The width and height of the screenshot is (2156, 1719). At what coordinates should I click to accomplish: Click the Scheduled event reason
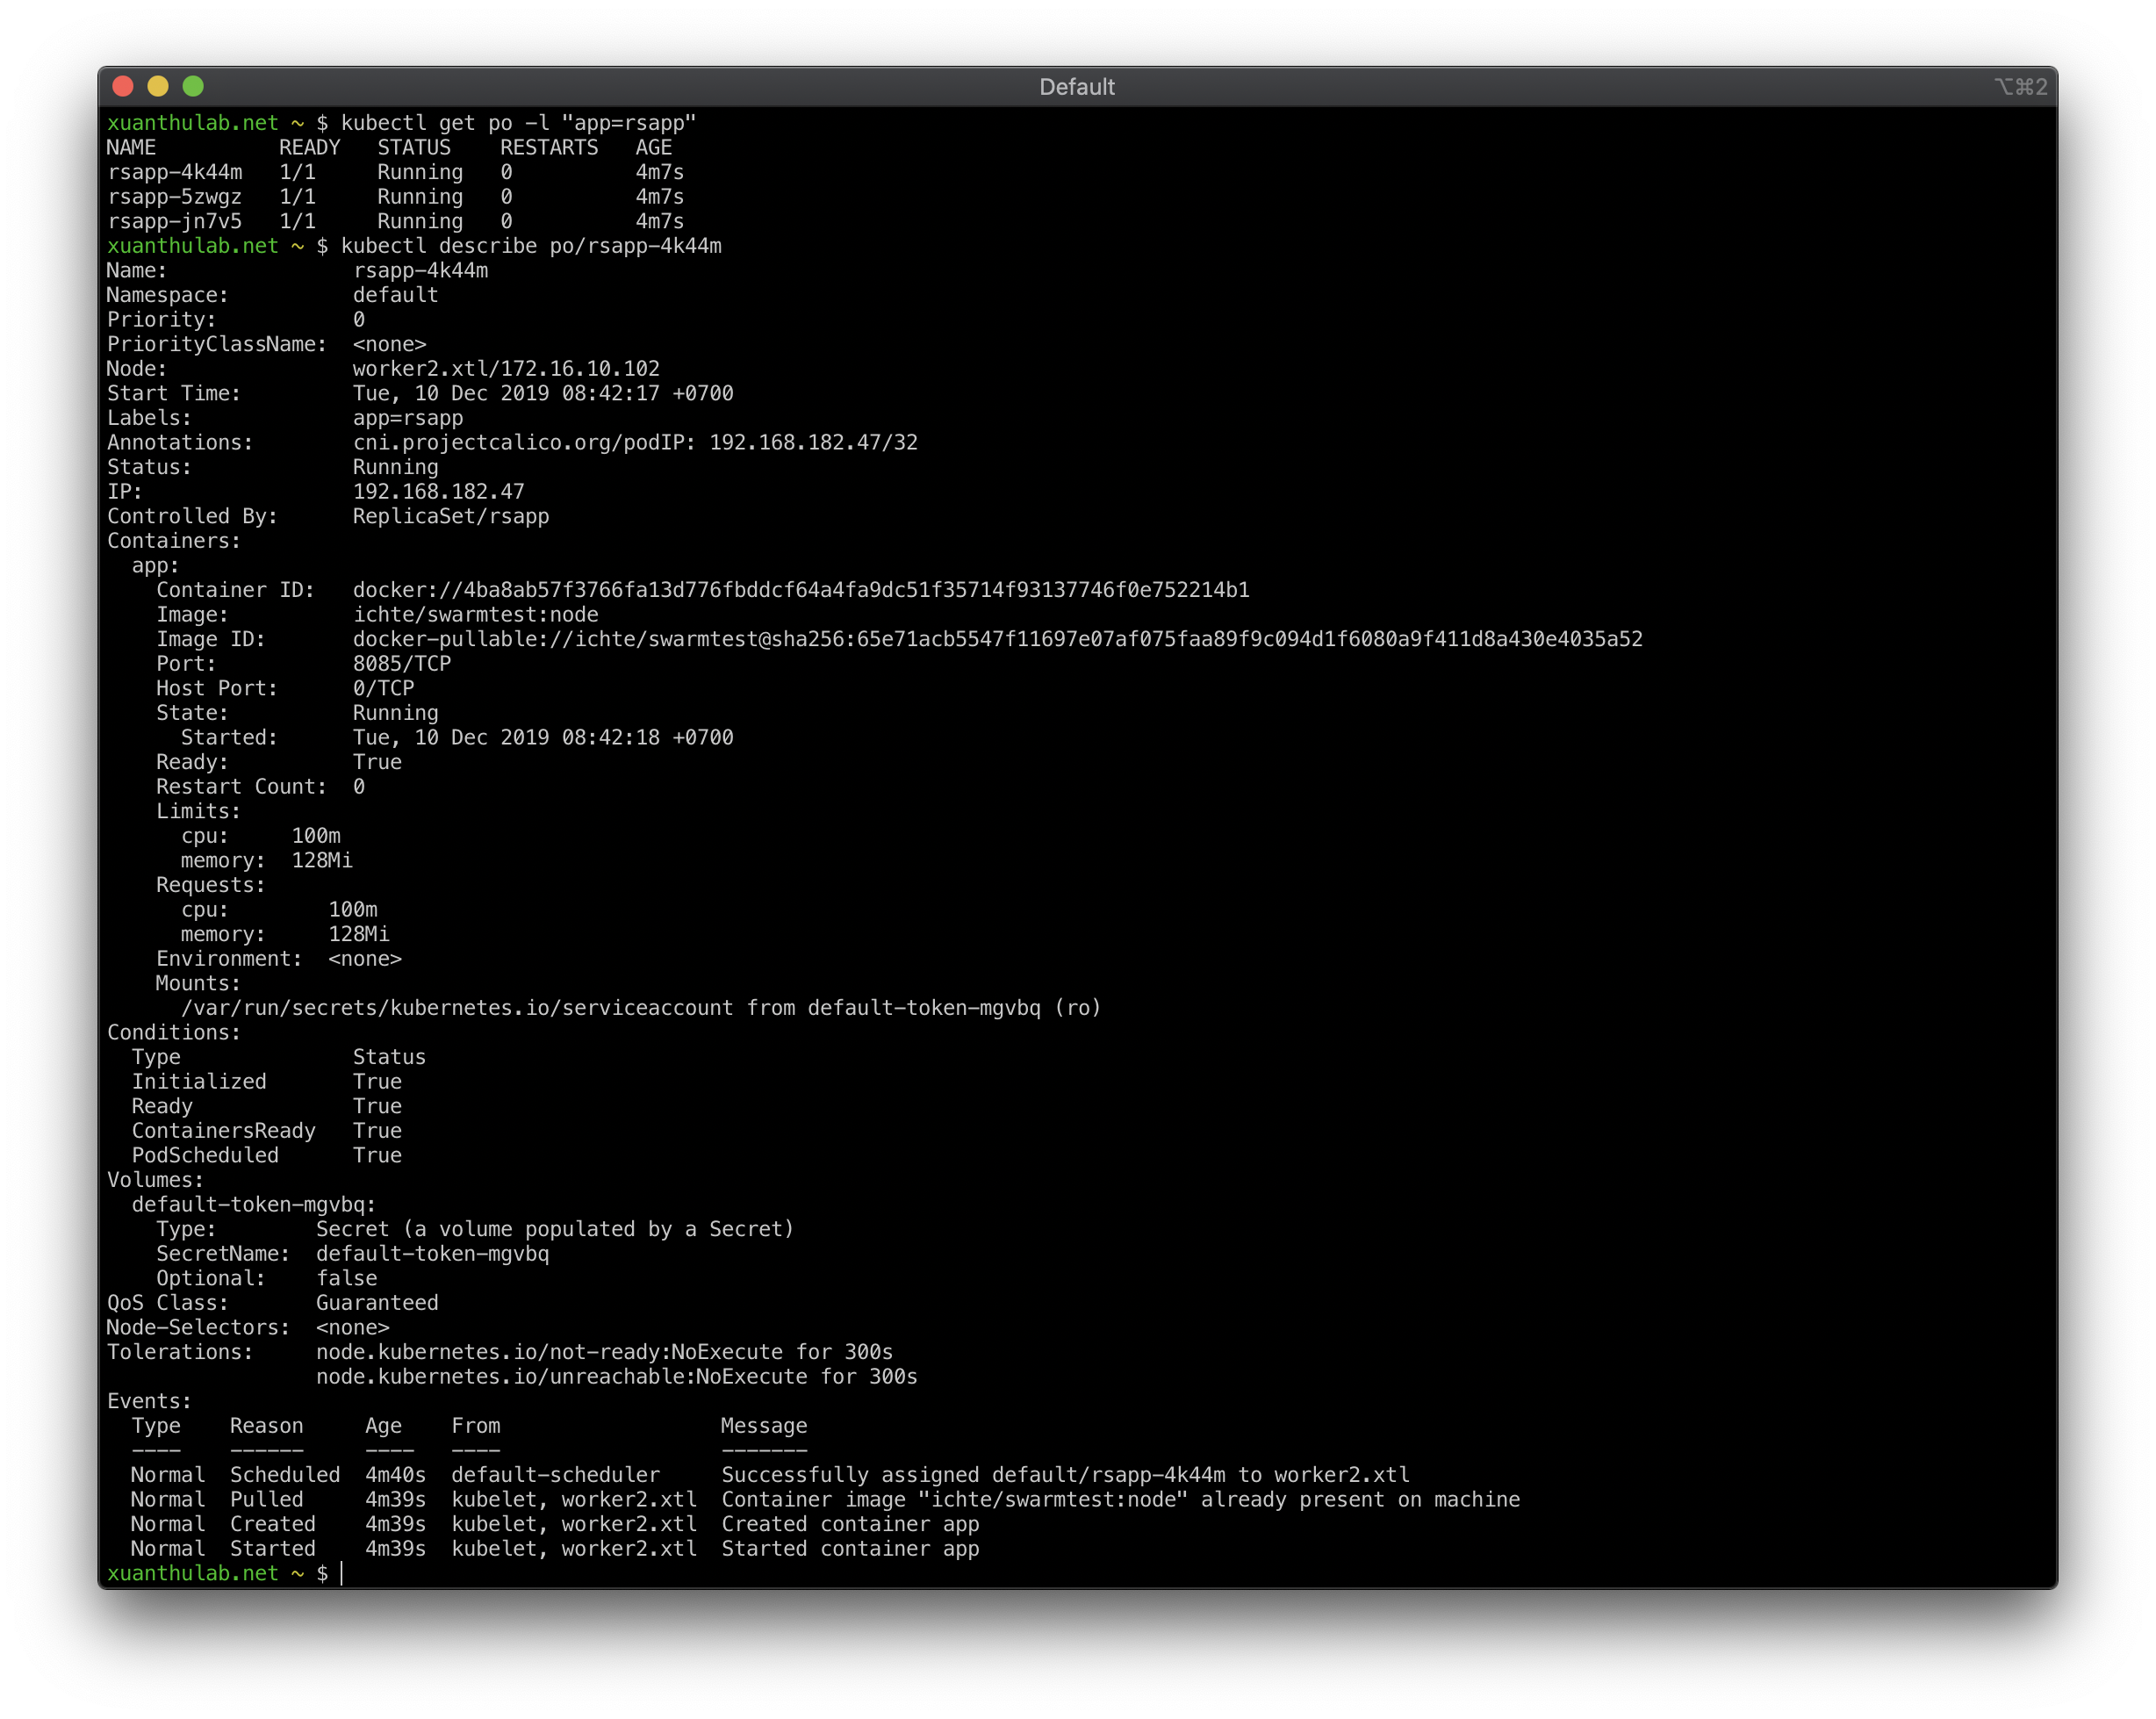(x=284, y=1475)
